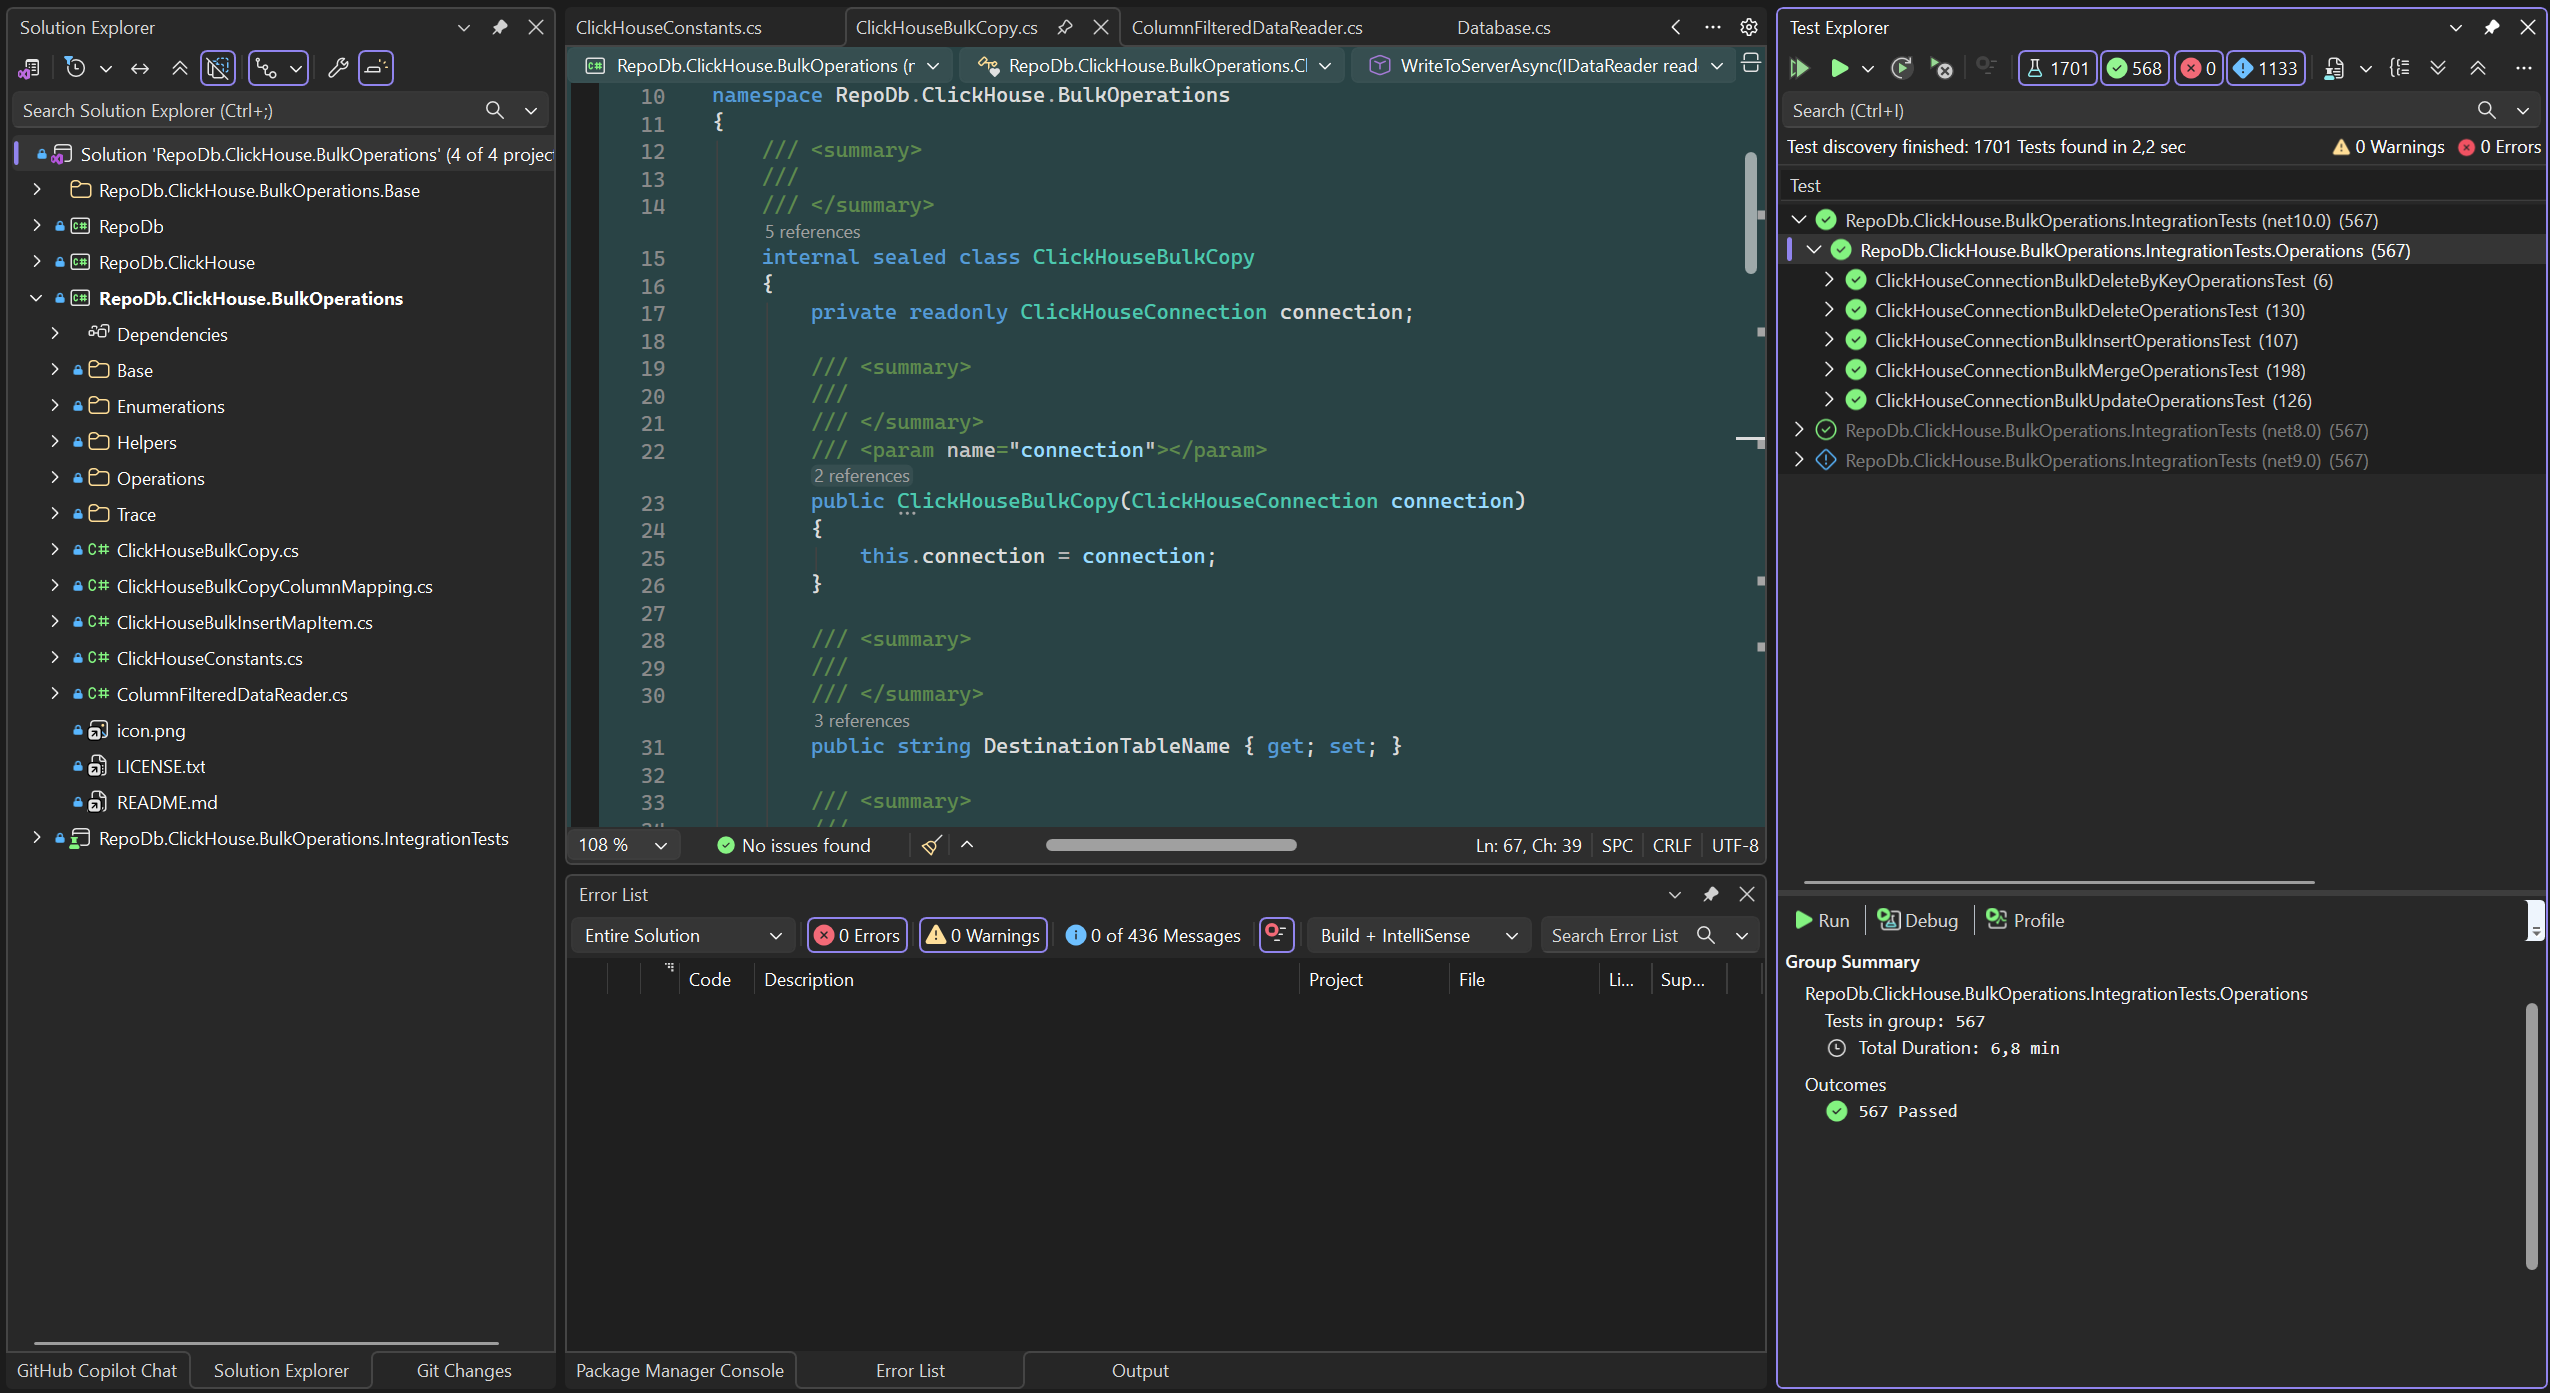Image resolution: width=2550 pixels, height=1393 pixels.
Task: Toggle the 568 passed tests filter
Action: point(2135,68)
